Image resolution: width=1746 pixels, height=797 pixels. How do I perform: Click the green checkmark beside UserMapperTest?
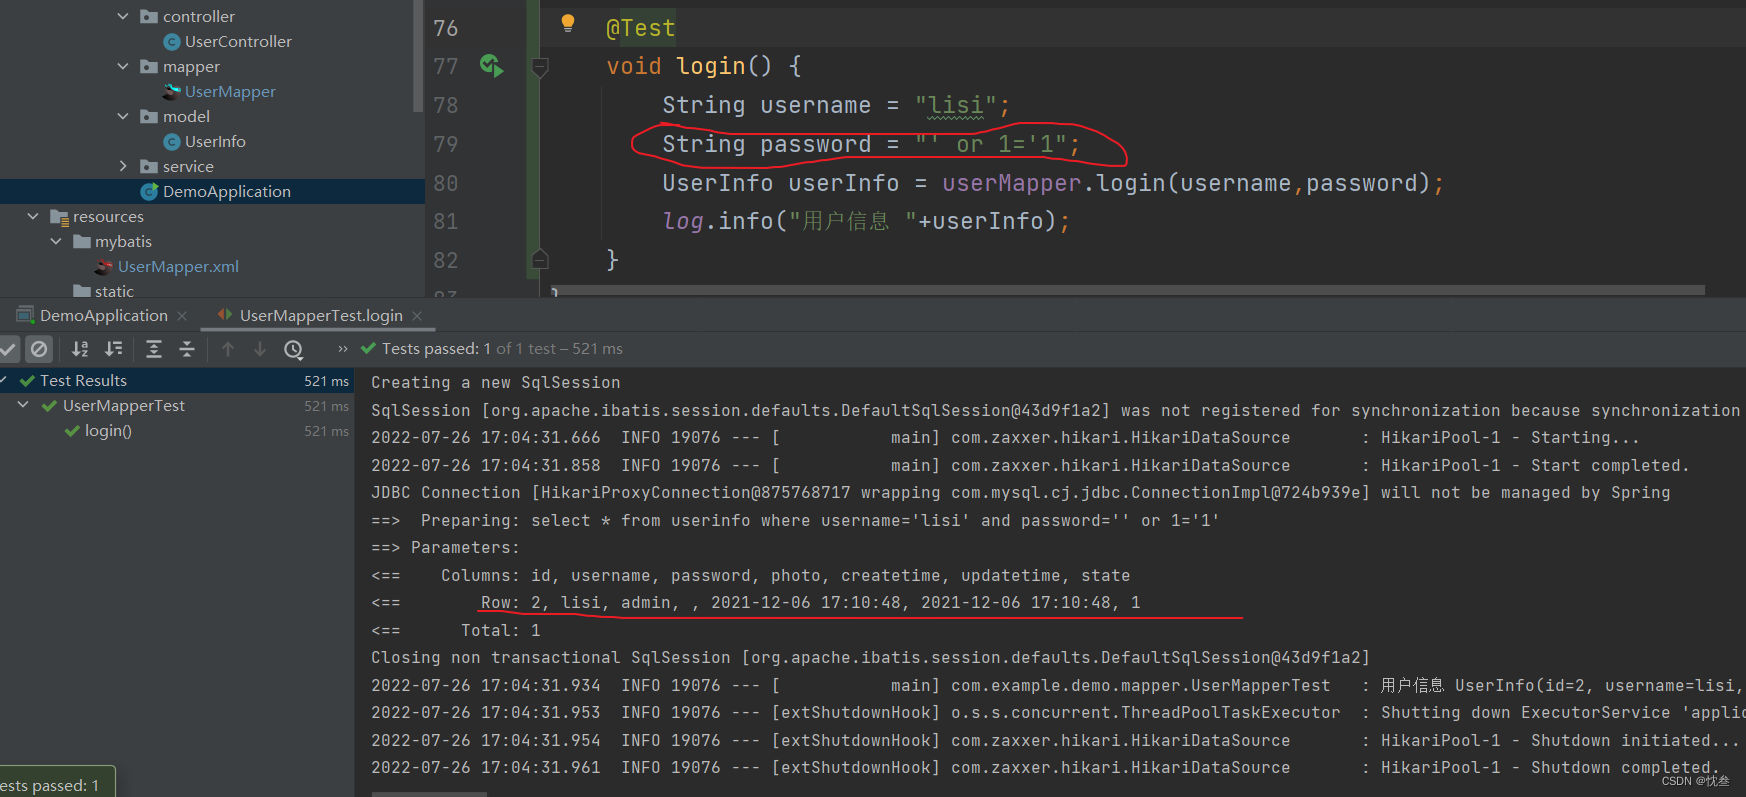tap(49, 406)
